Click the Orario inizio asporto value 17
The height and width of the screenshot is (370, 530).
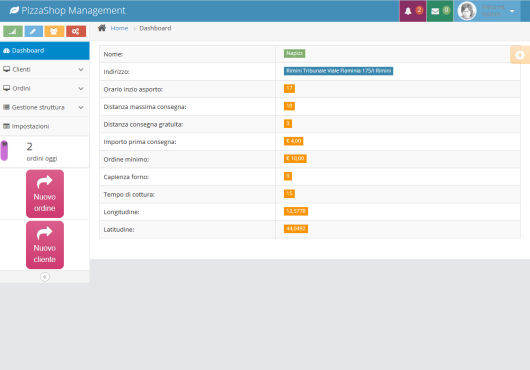(x=289, y=89)
